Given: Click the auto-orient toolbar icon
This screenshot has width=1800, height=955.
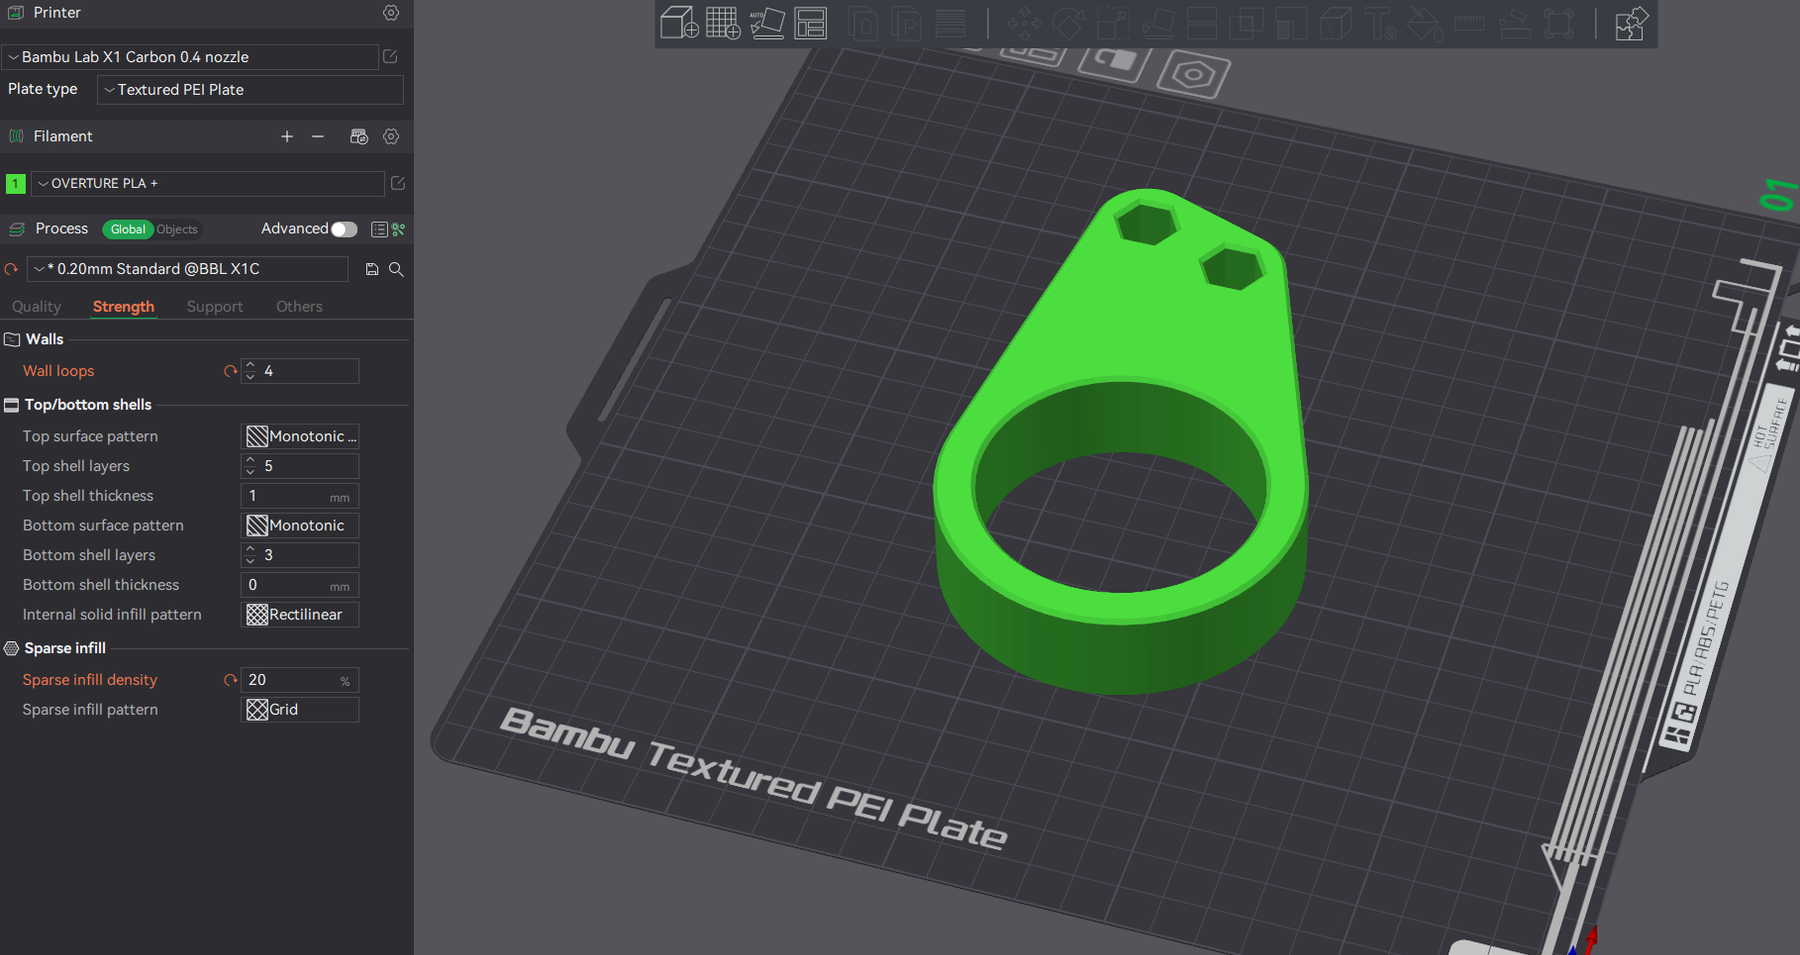Looking at the screenshot, I should tap(767, 24).
